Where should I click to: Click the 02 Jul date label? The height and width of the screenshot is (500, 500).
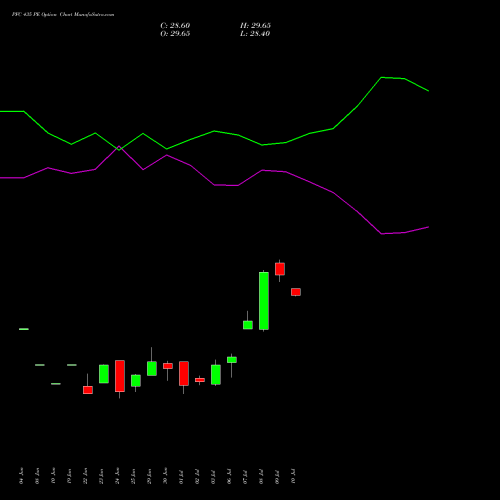[198, 476]
